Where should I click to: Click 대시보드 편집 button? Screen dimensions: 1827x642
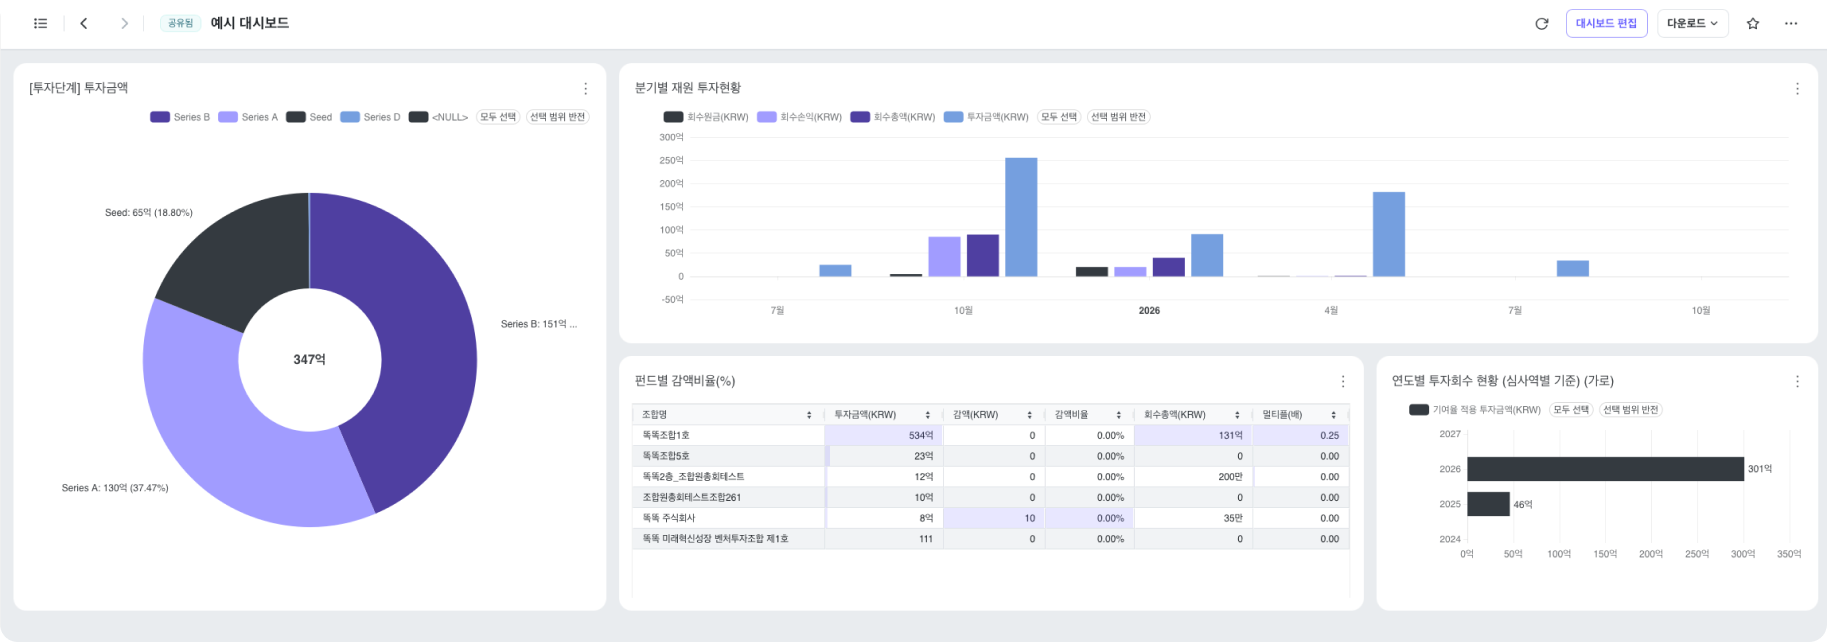(1606, 23)
